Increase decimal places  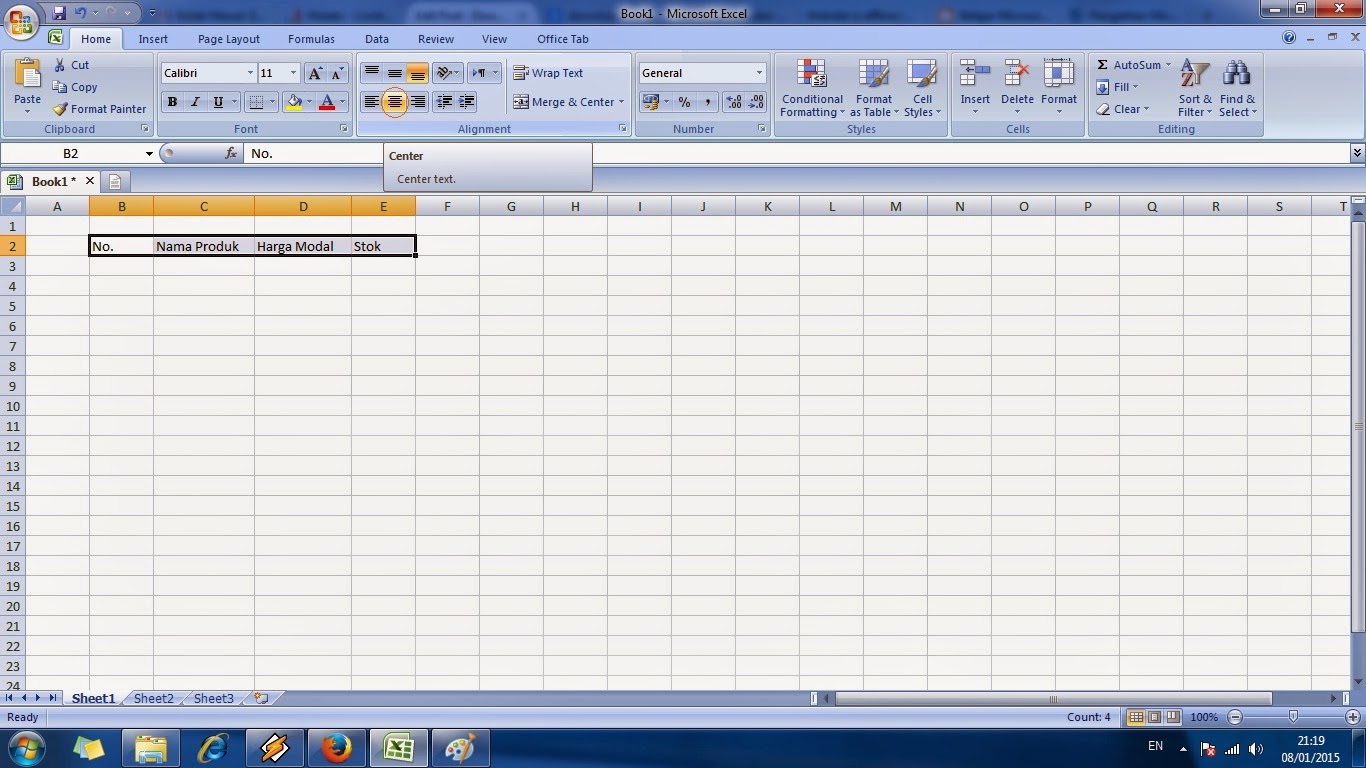734,102
